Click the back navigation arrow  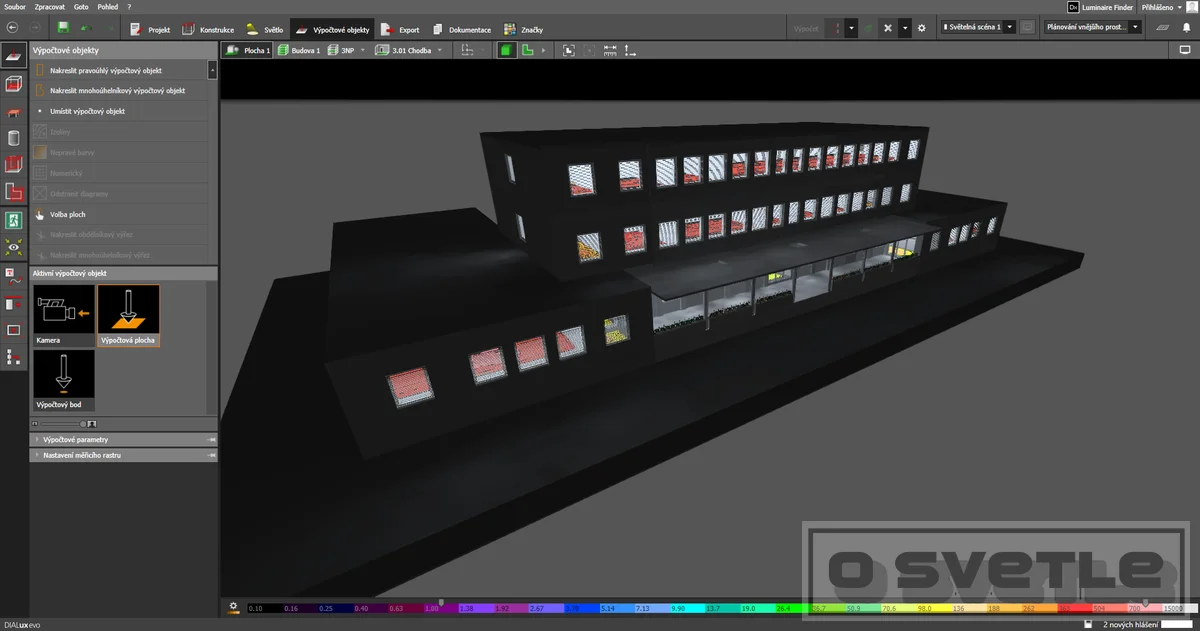point(12,28)
